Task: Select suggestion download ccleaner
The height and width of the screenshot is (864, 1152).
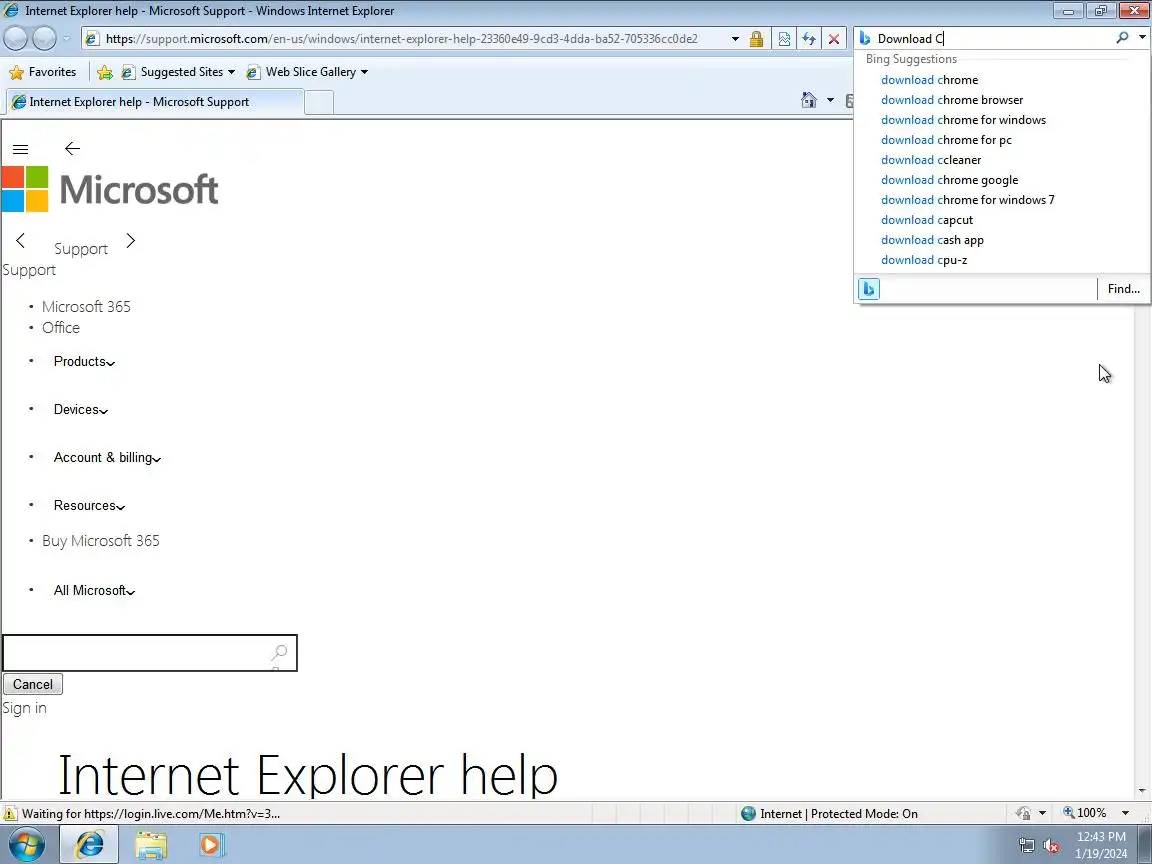Action: click(x=931, y=159)
